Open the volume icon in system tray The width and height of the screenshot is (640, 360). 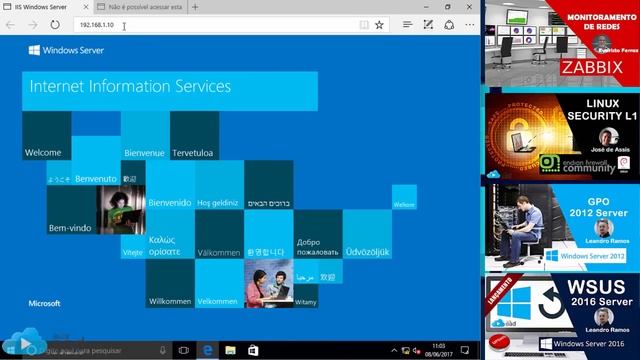coord(416,350)
